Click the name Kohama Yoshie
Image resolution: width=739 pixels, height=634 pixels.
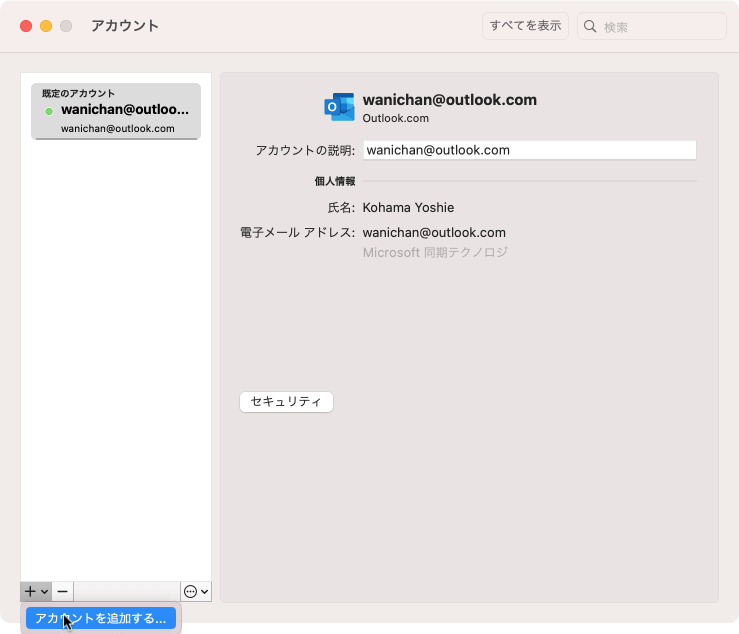(x=408, y=207)
